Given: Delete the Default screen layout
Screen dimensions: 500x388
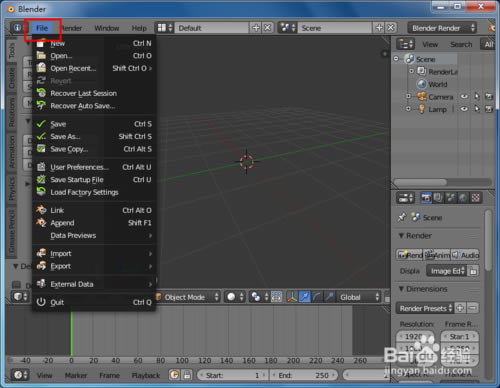Looking at the screenshot, I should pyautogui.click(x=267, y=28).
